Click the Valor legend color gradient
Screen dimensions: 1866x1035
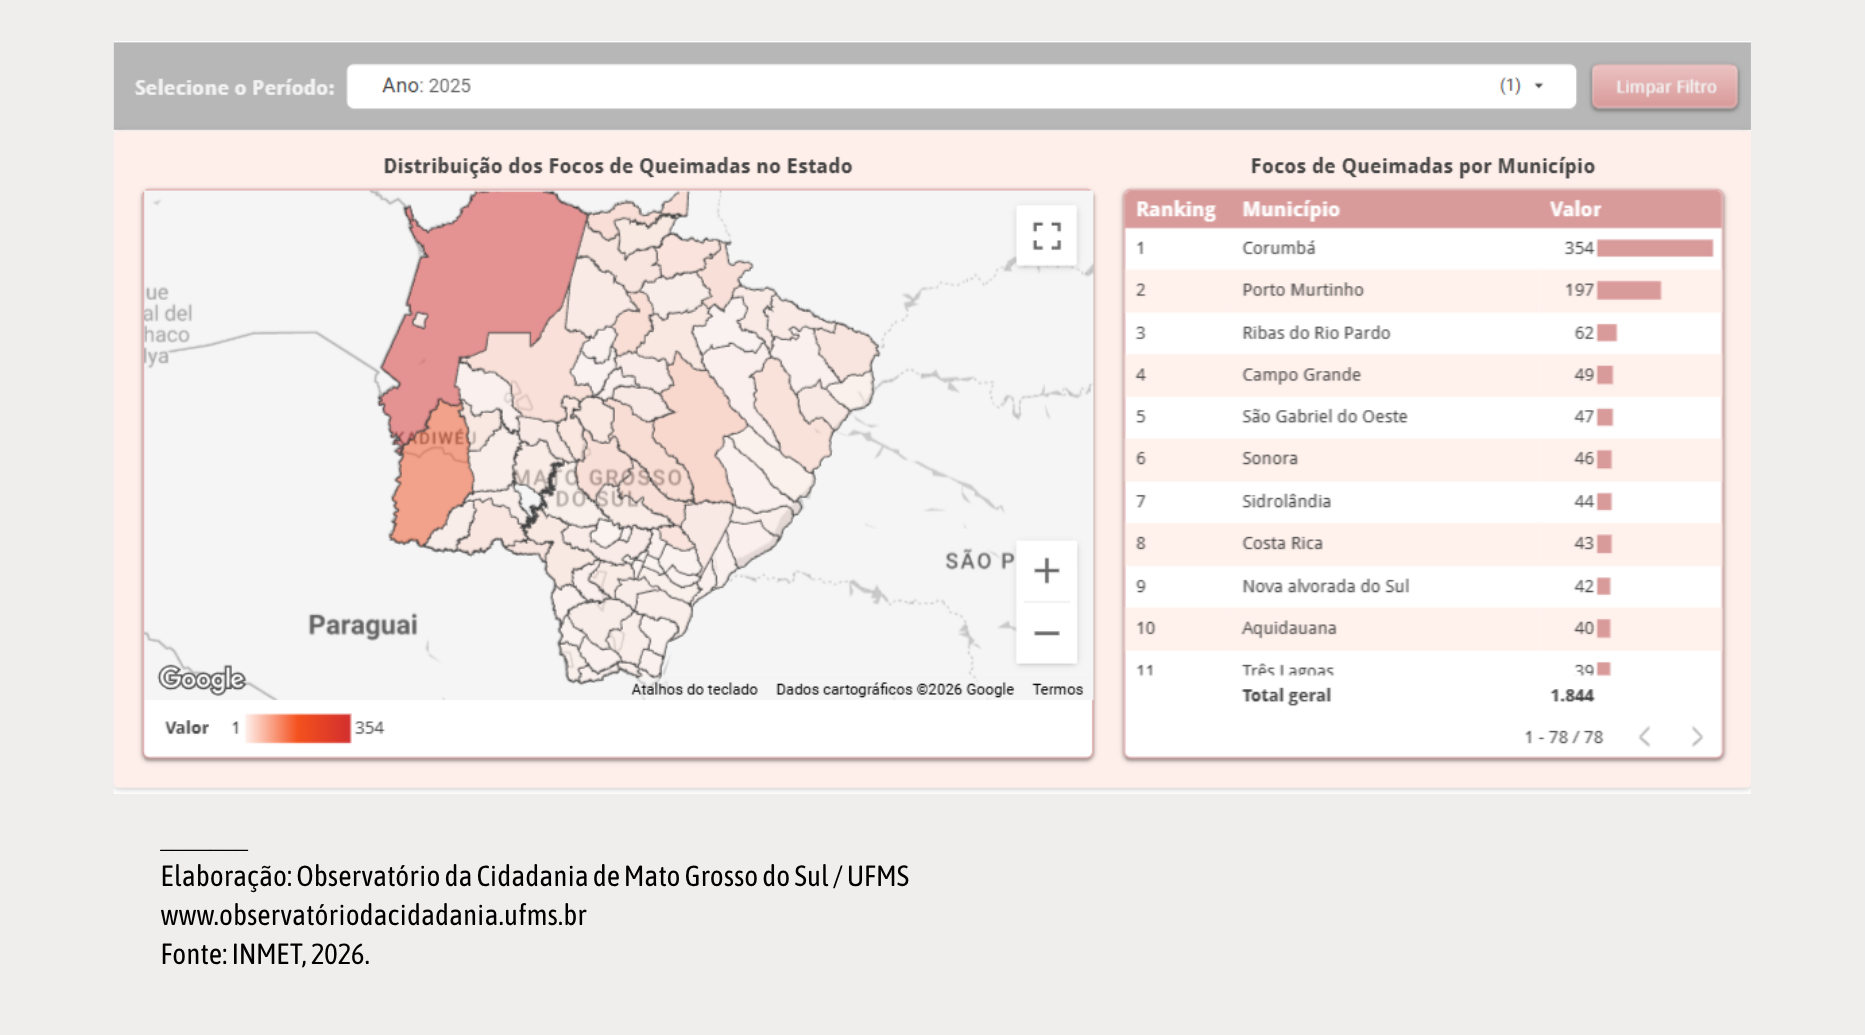[298, 728]
